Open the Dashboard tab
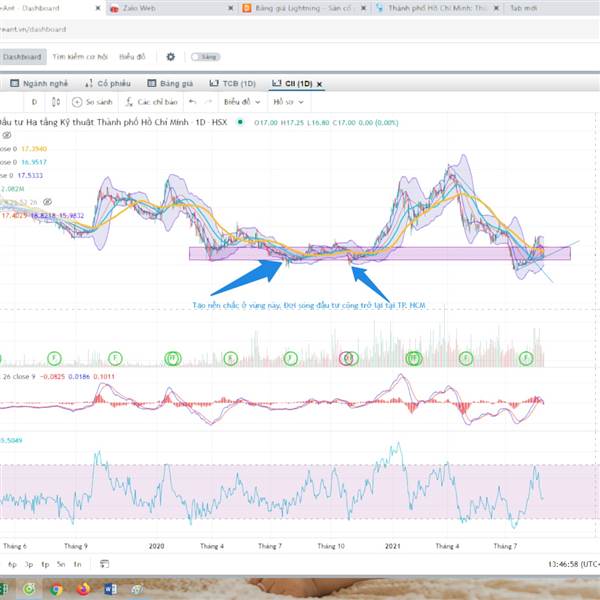 [23, 57]
